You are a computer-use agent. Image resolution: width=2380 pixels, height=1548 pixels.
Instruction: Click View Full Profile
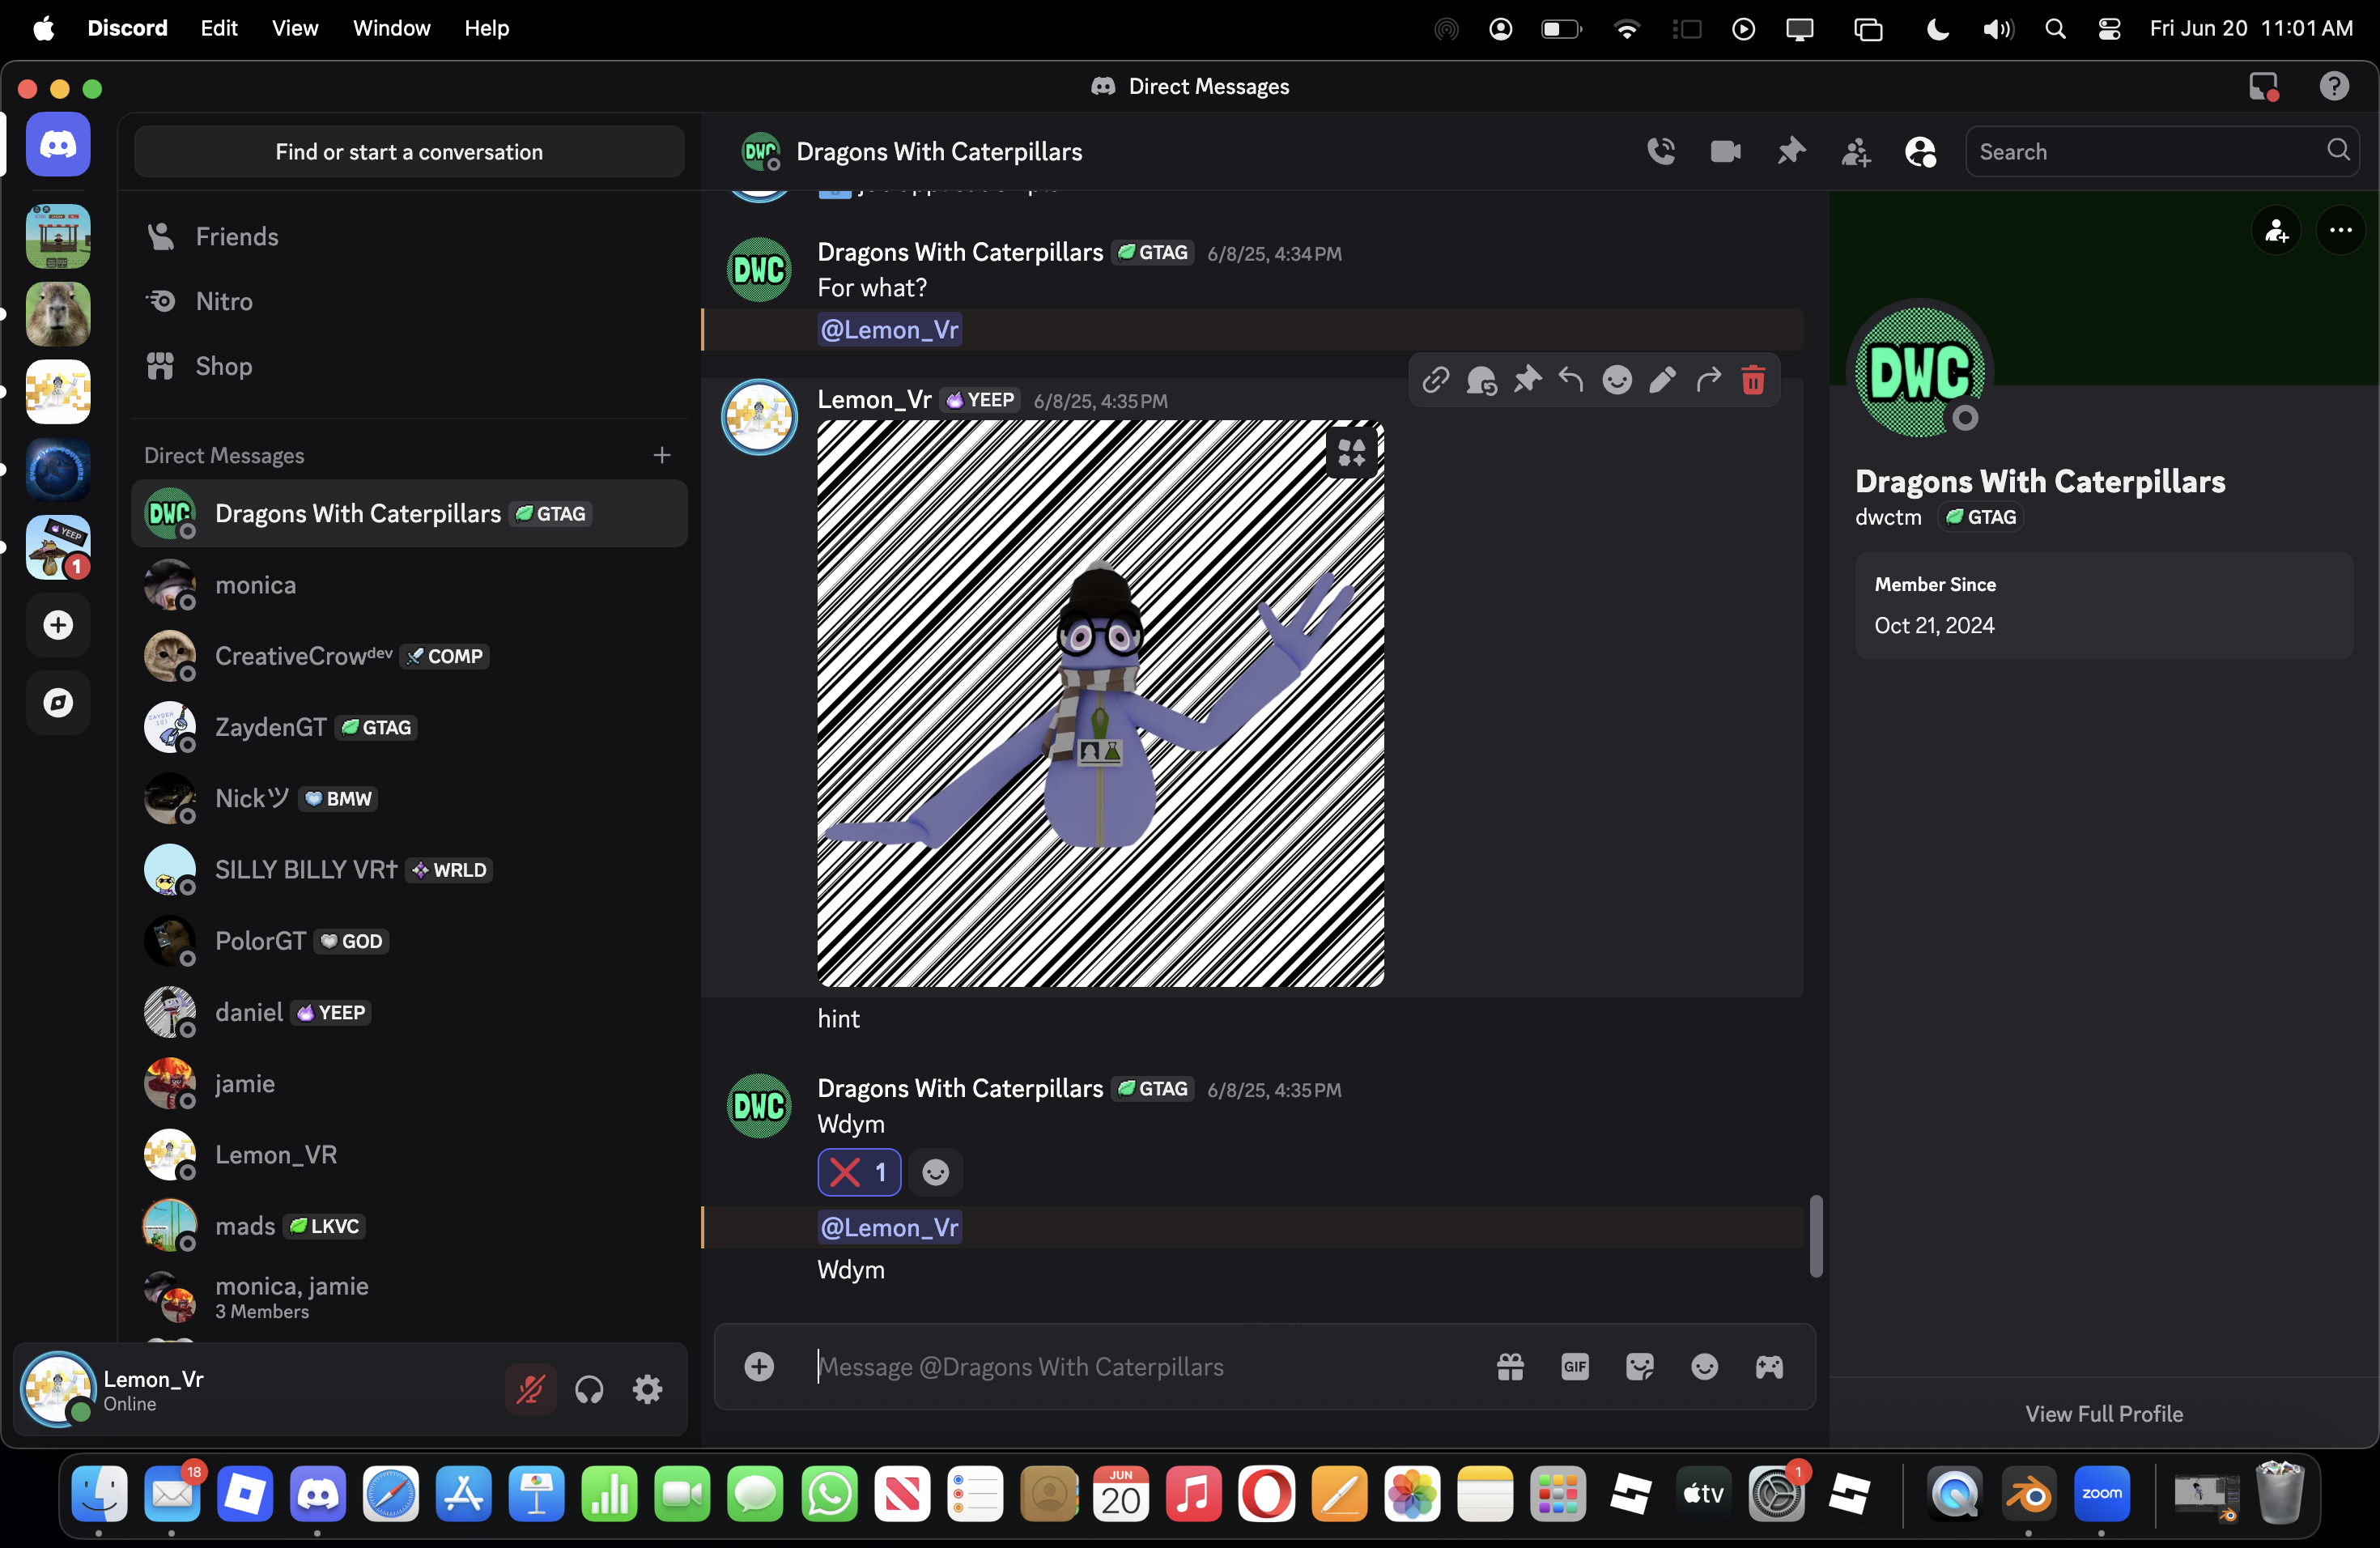coord(2104,1413)
